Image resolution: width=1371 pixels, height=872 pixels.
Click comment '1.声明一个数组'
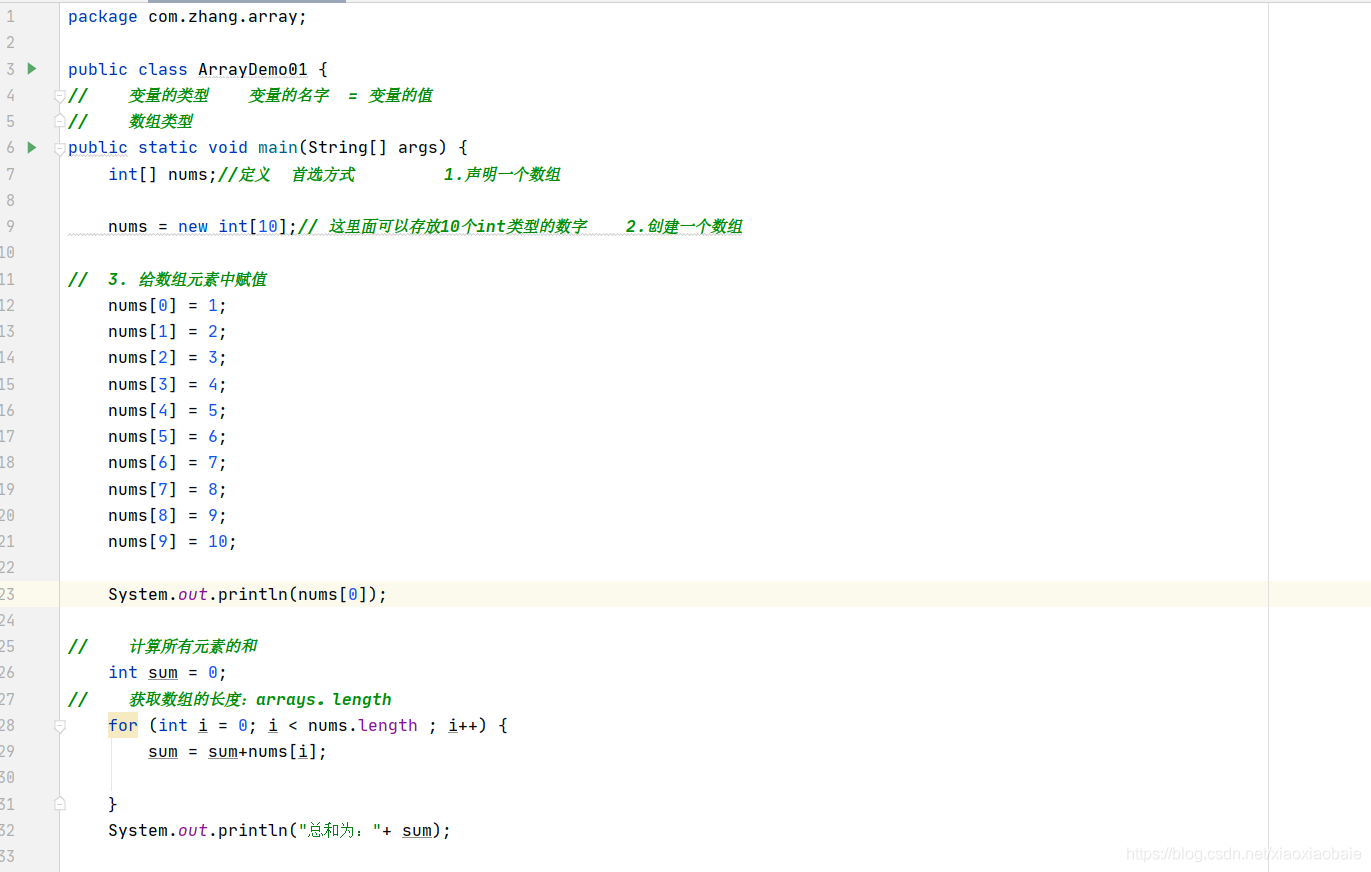502,174
